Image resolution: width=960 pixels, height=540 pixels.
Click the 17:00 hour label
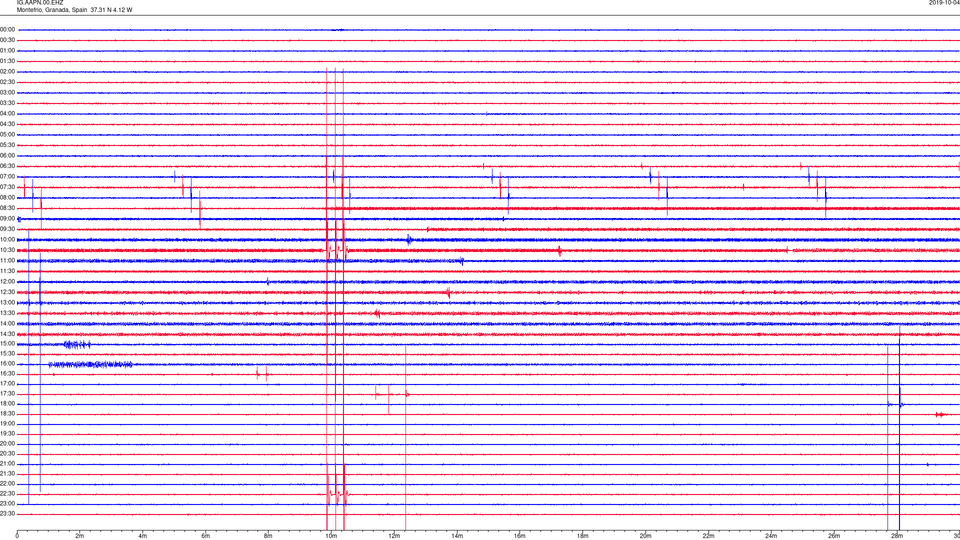tap(7, 383)
